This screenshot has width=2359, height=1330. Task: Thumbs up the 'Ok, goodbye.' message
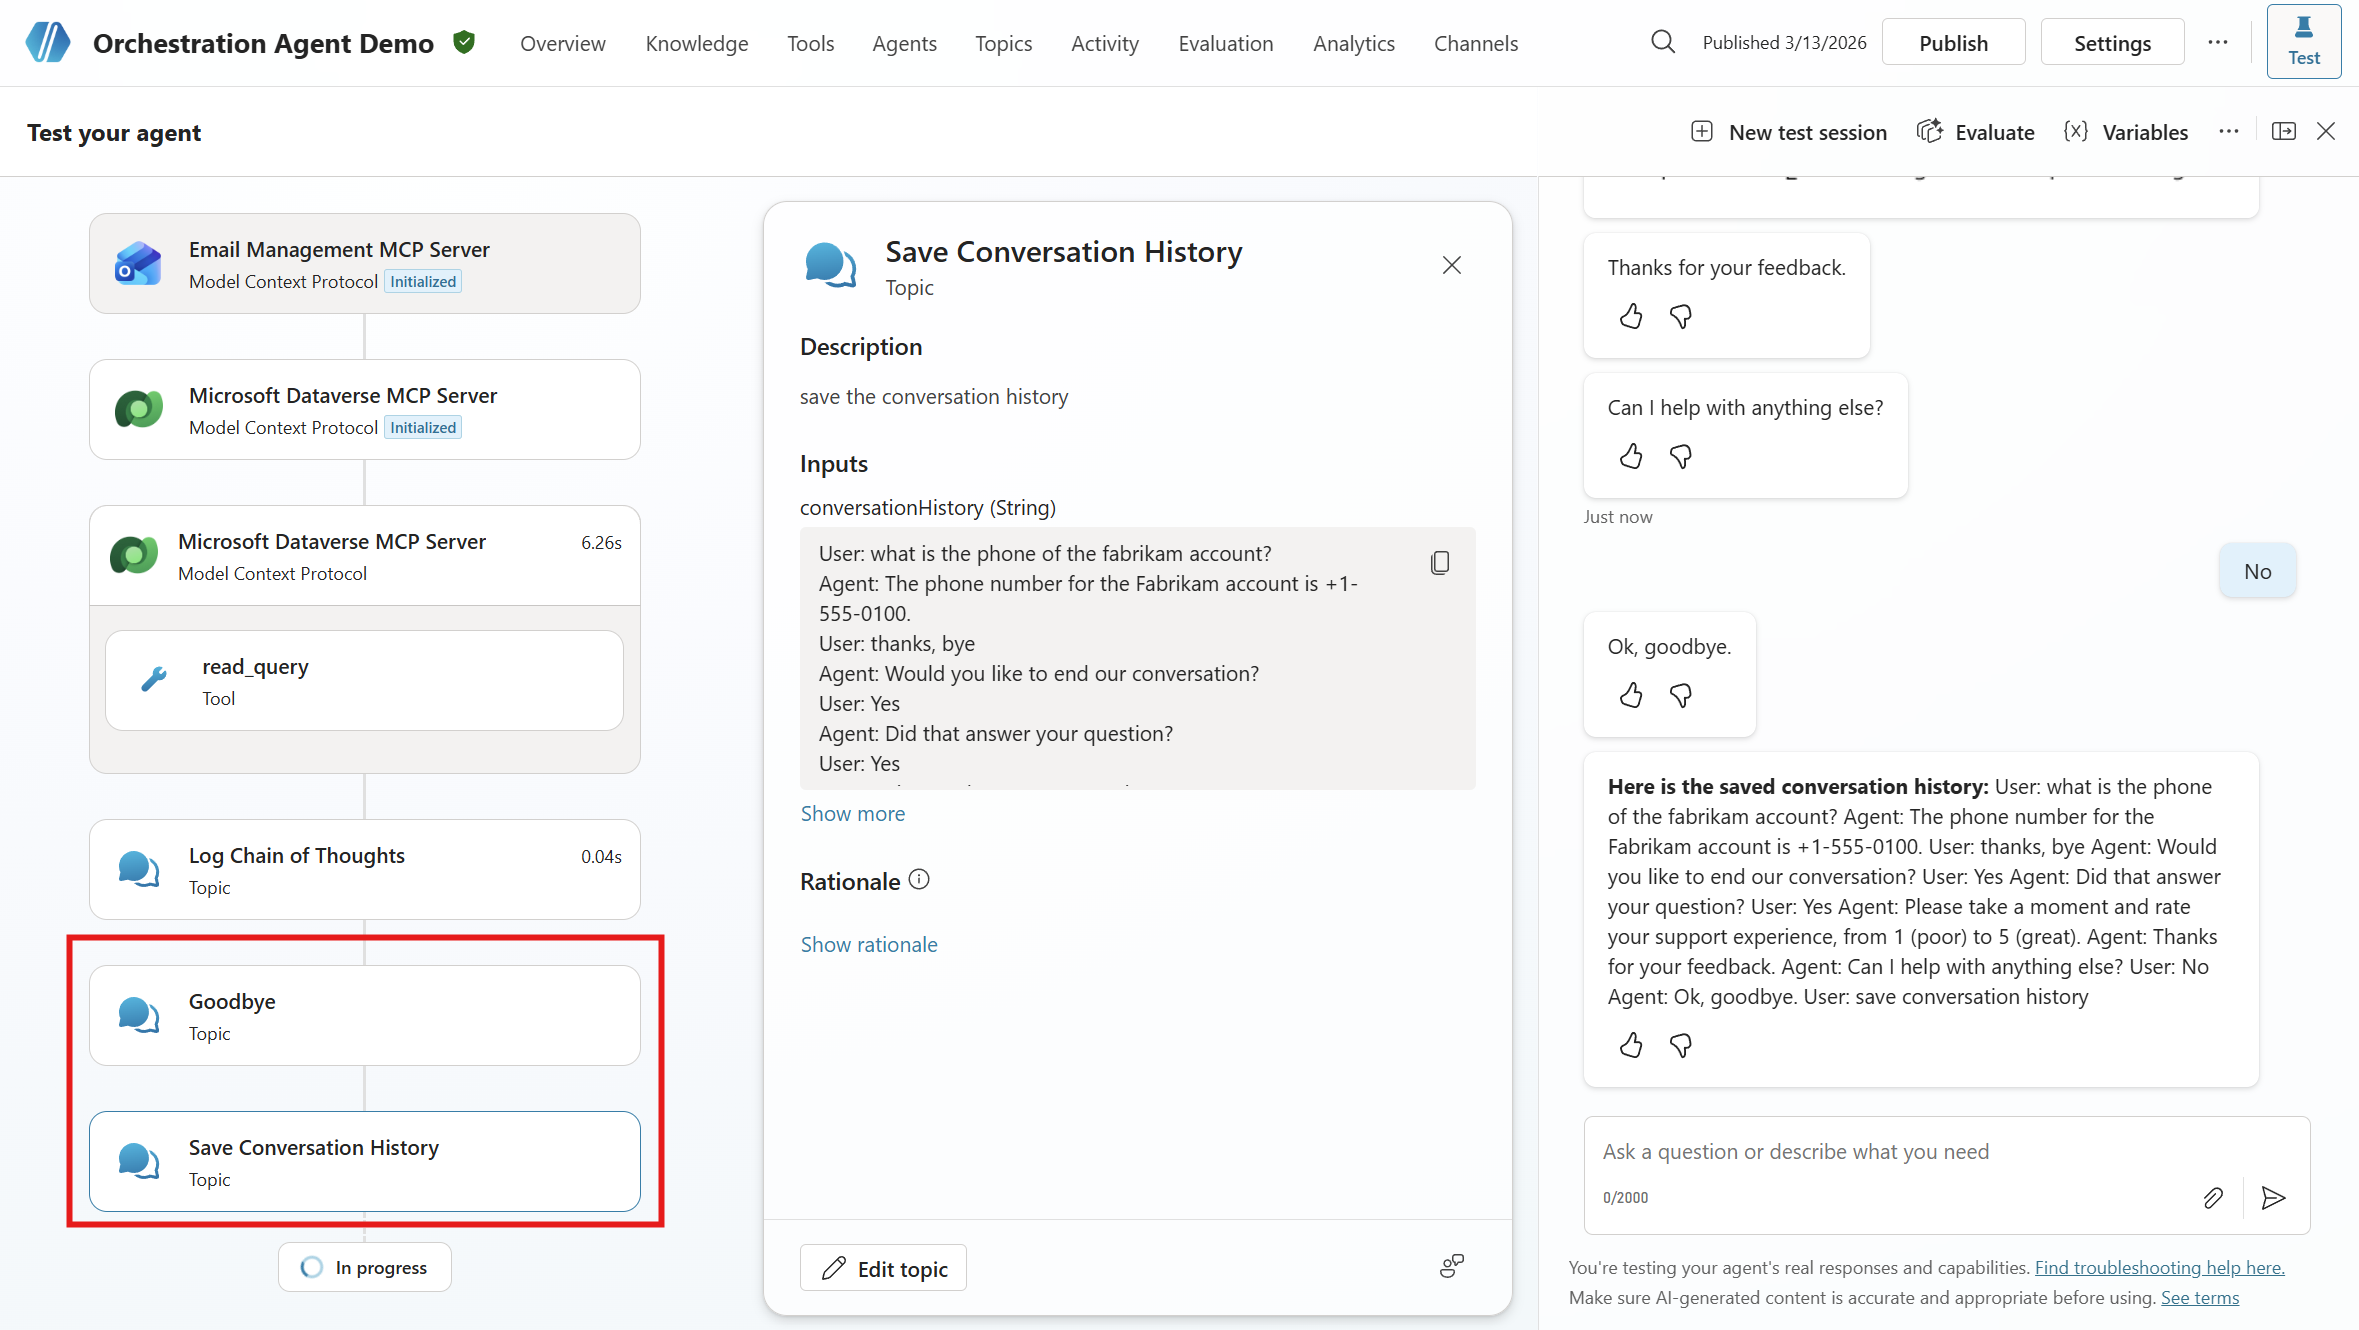tap(1631, 696)
